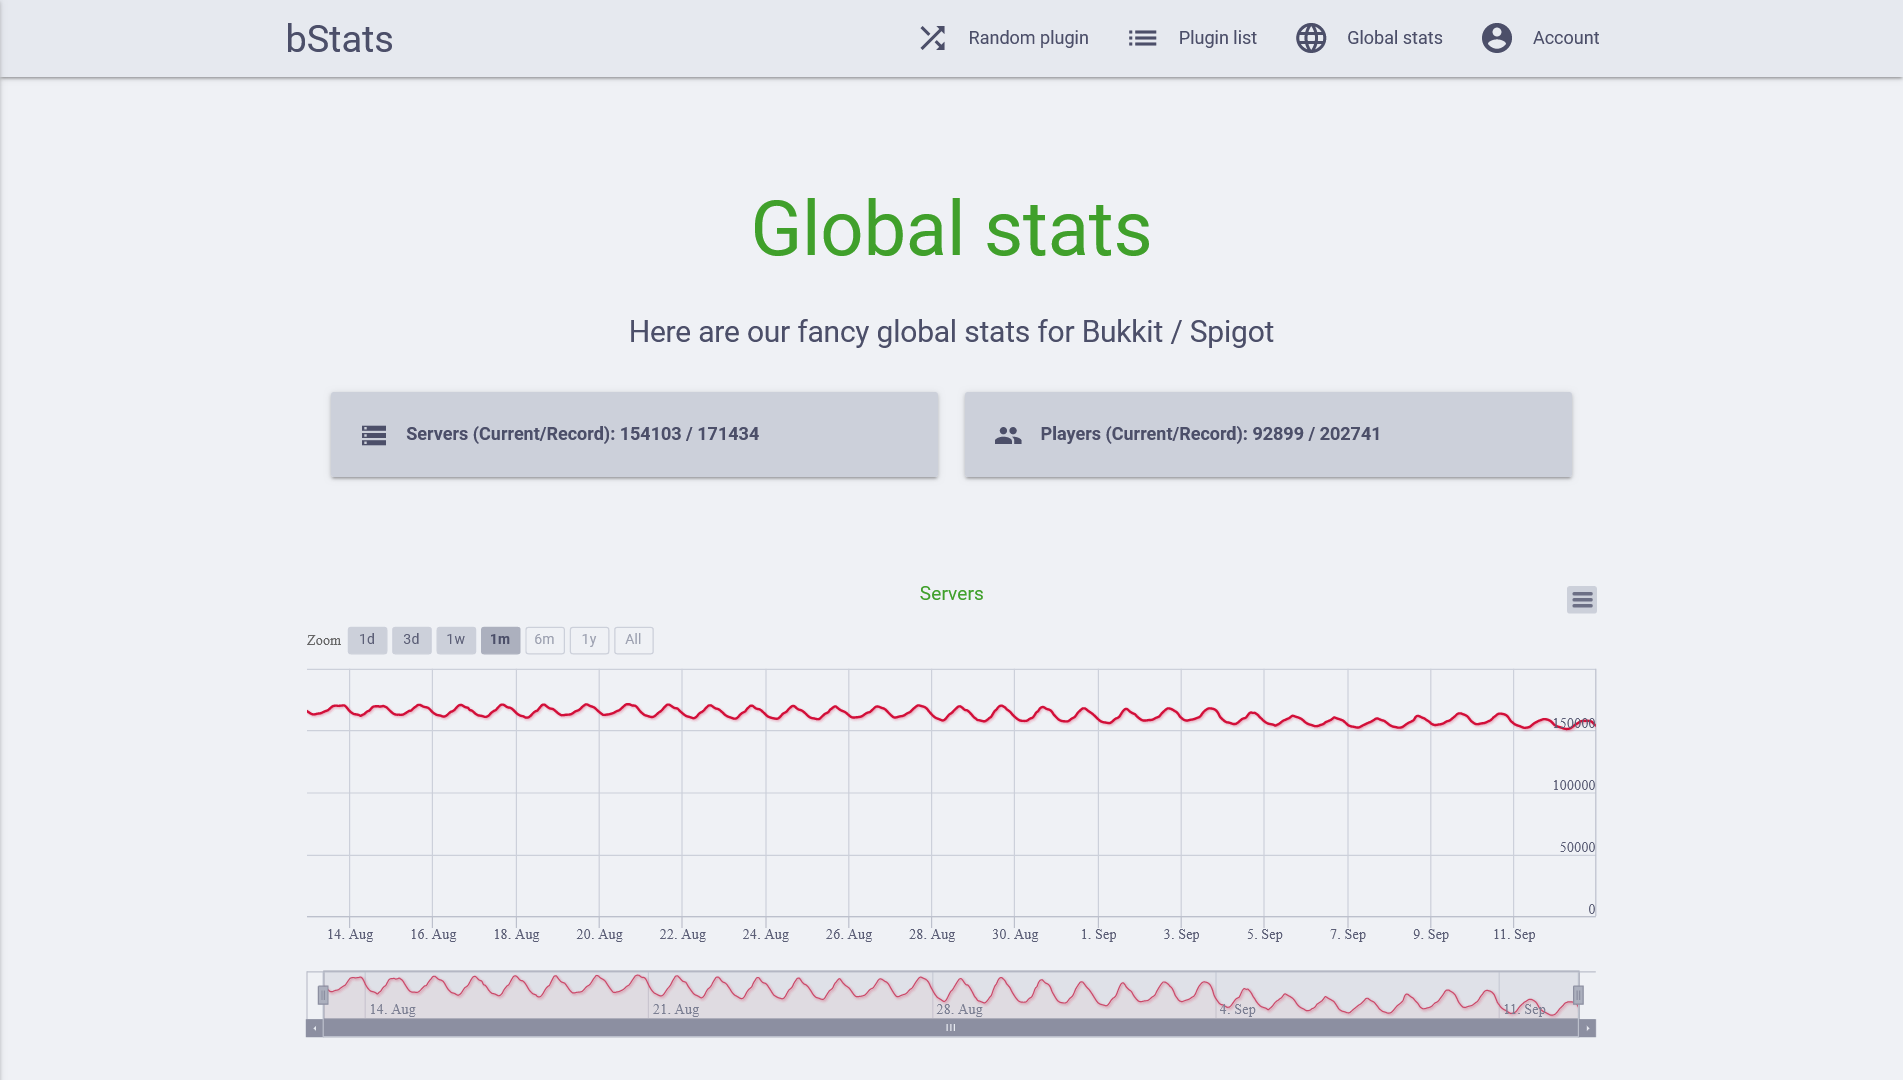The height and width of the screenshot is (1080, 1903).
Task: Click the 11. Sep label on main x-axis
Action: [1514, 934]
